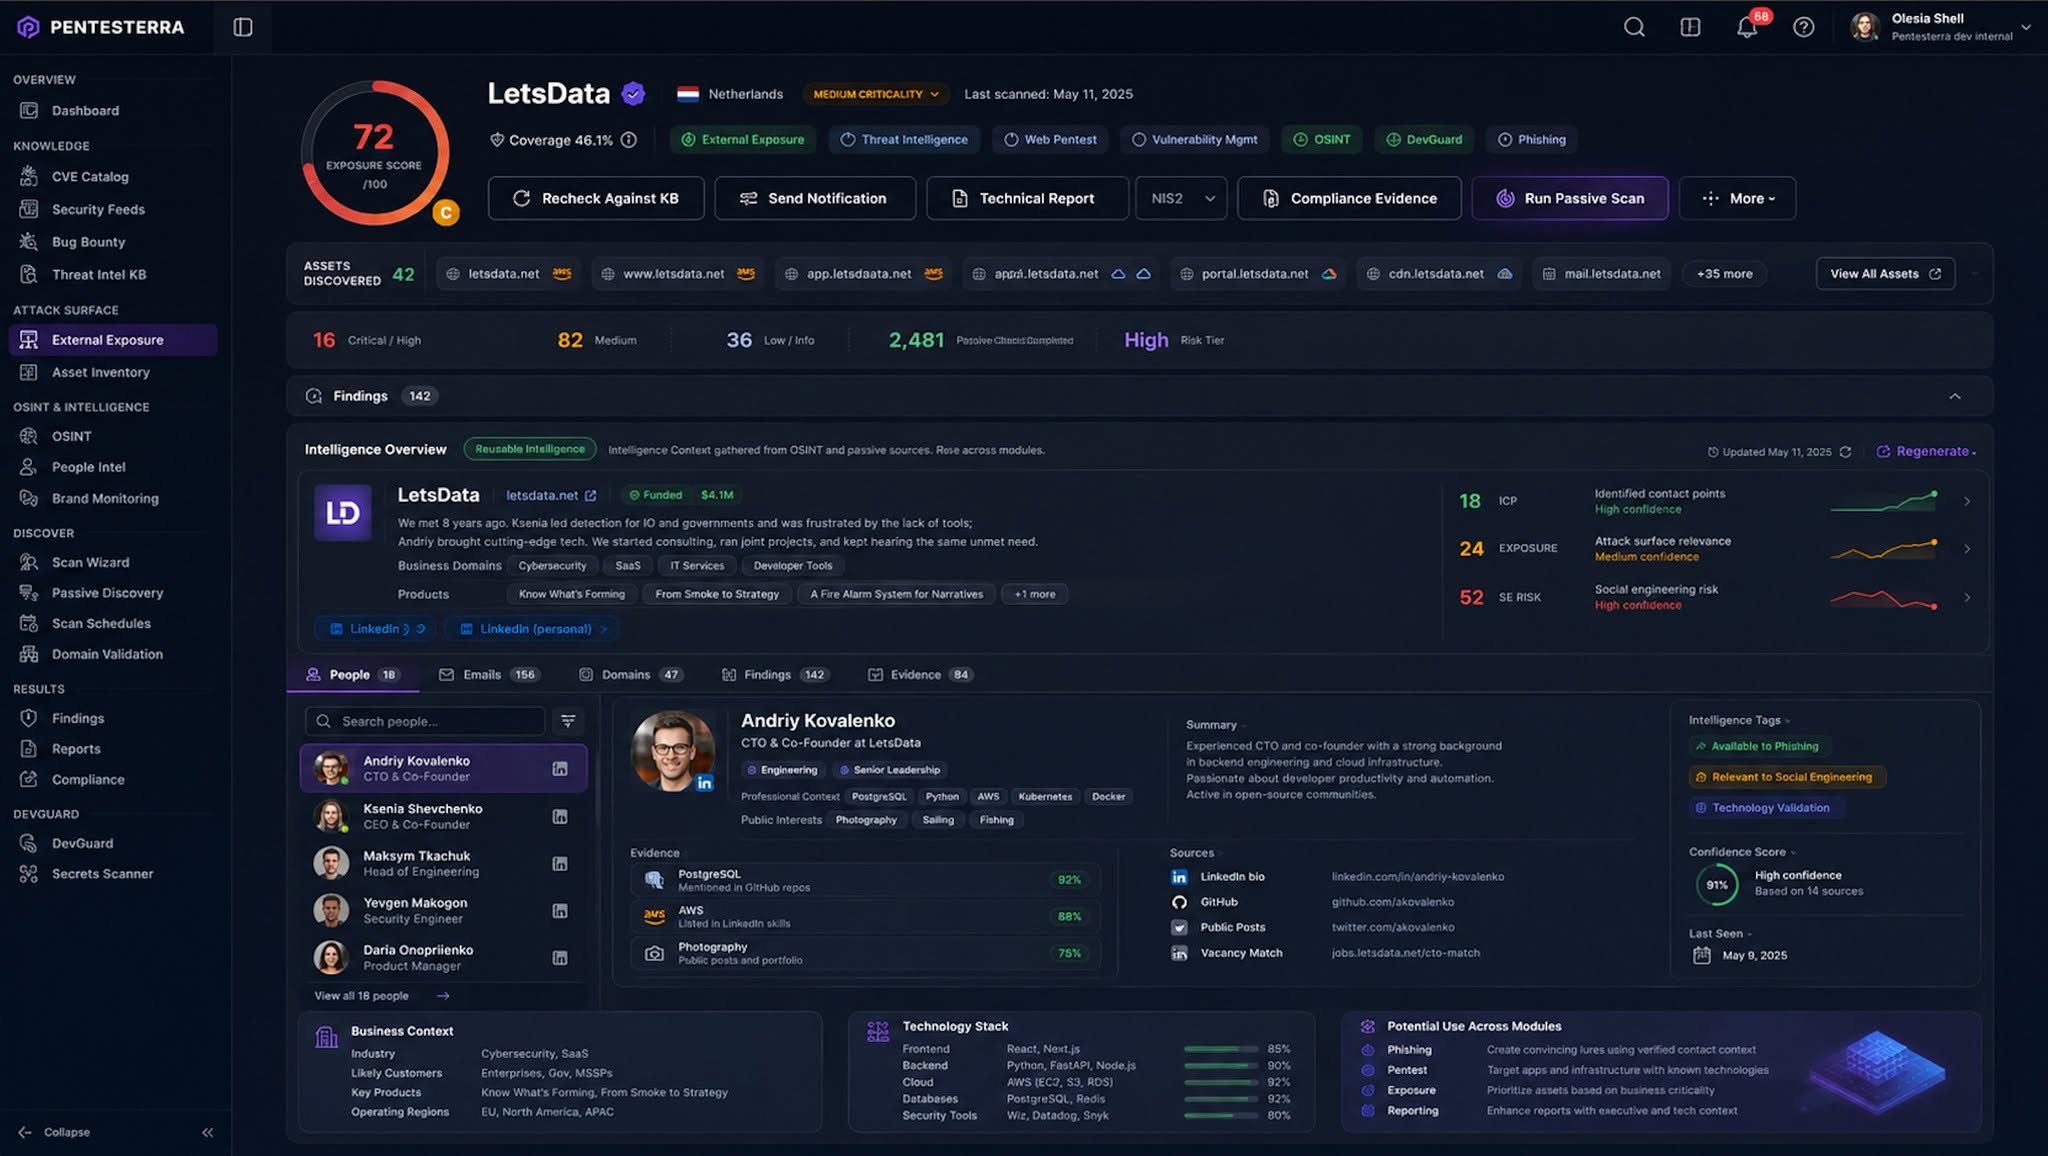Open LinkedIn icon for Maksym Tkachuk

(x=560, y=863)
